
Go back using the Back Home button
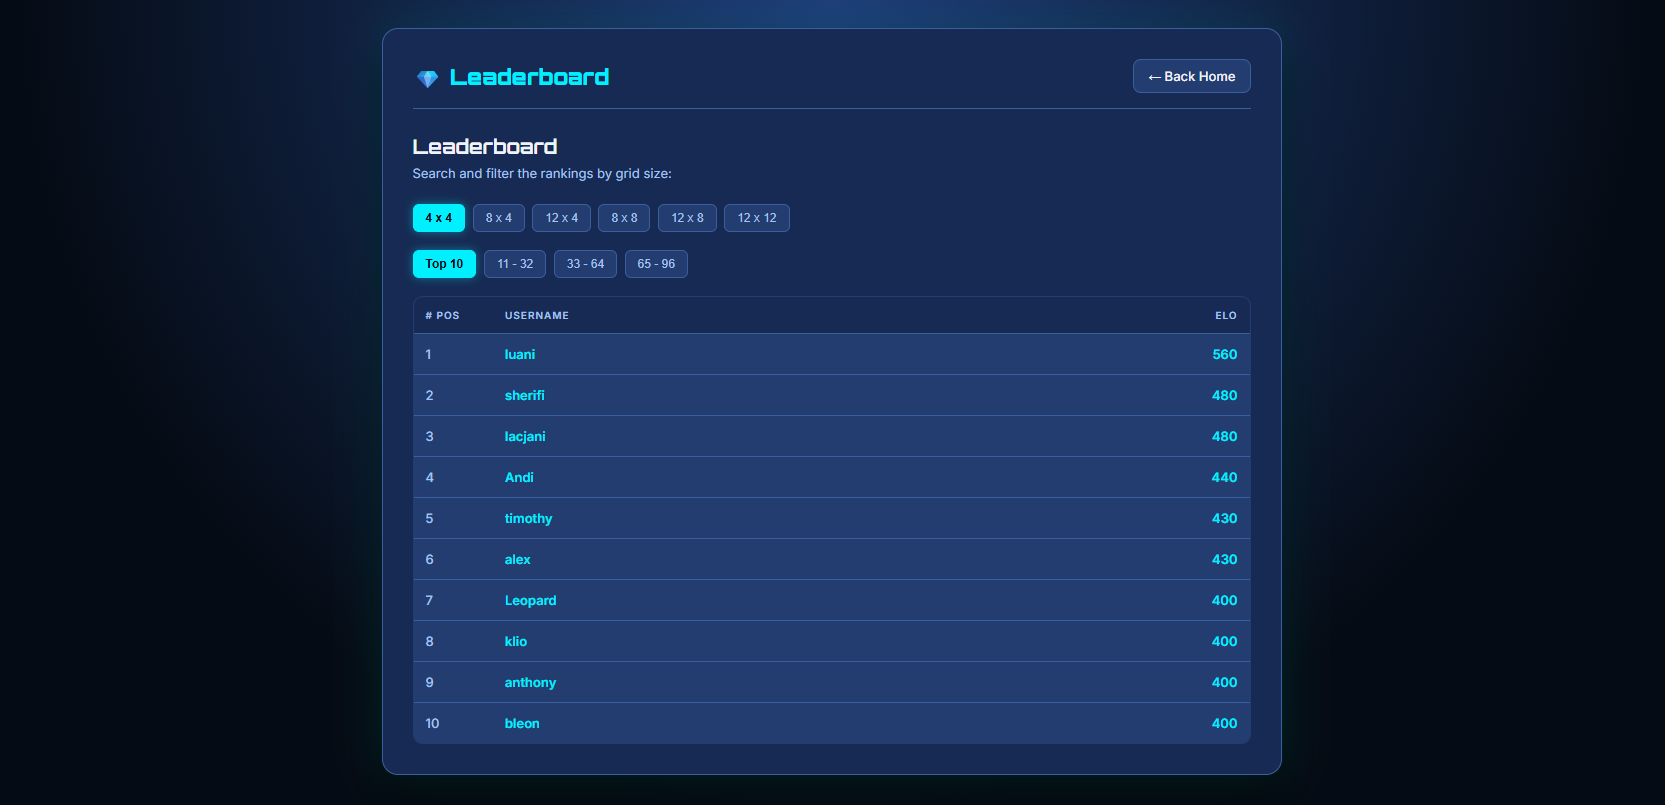tap(1191, 76)
